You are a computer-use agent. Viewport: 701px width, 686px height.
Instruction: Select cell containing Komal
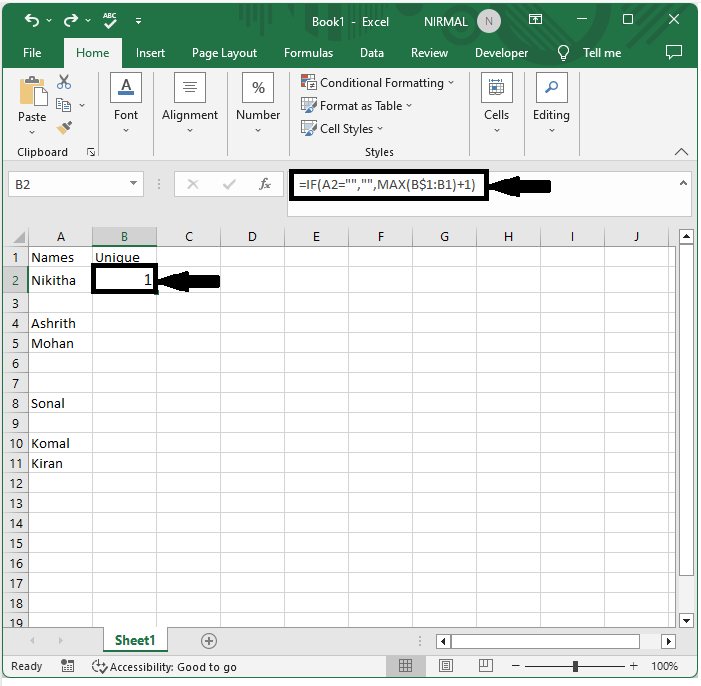pyautogui.click(x=60, y=443)
